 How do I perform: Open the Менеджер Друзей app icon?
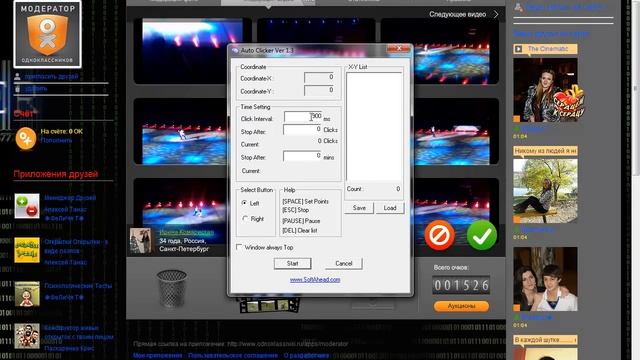[x=27, y=206]
